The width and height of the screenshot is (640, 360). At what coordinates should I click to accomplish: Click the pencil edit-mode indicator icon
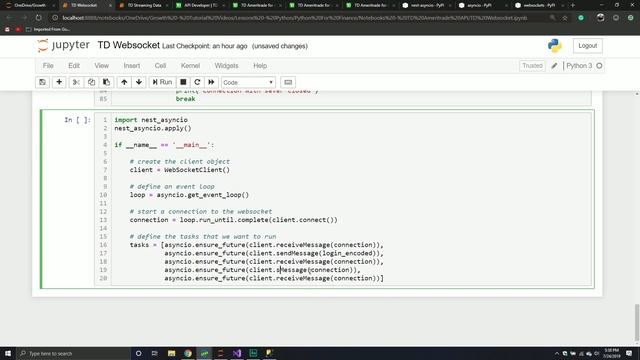point(554,66)
